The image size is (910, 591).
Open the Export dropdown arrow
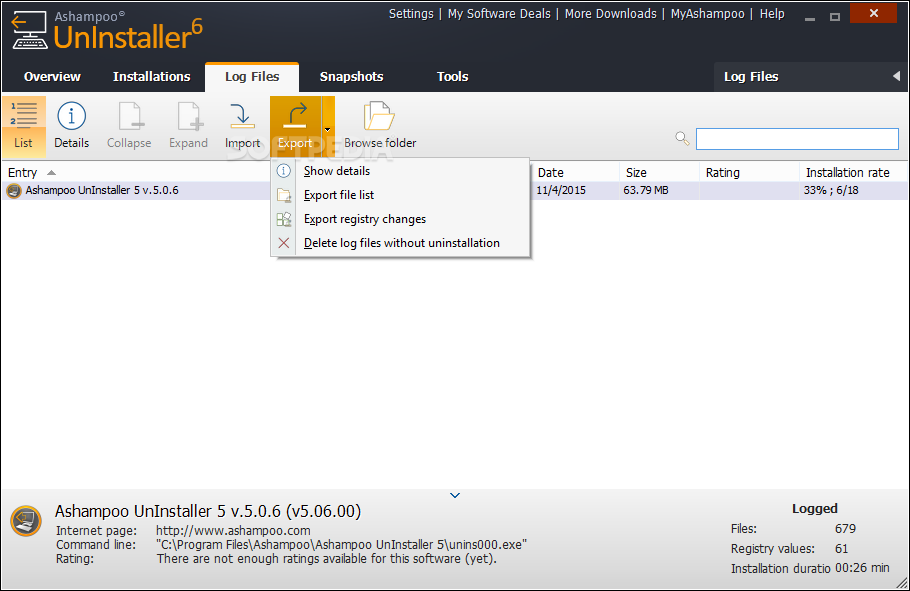328,127
